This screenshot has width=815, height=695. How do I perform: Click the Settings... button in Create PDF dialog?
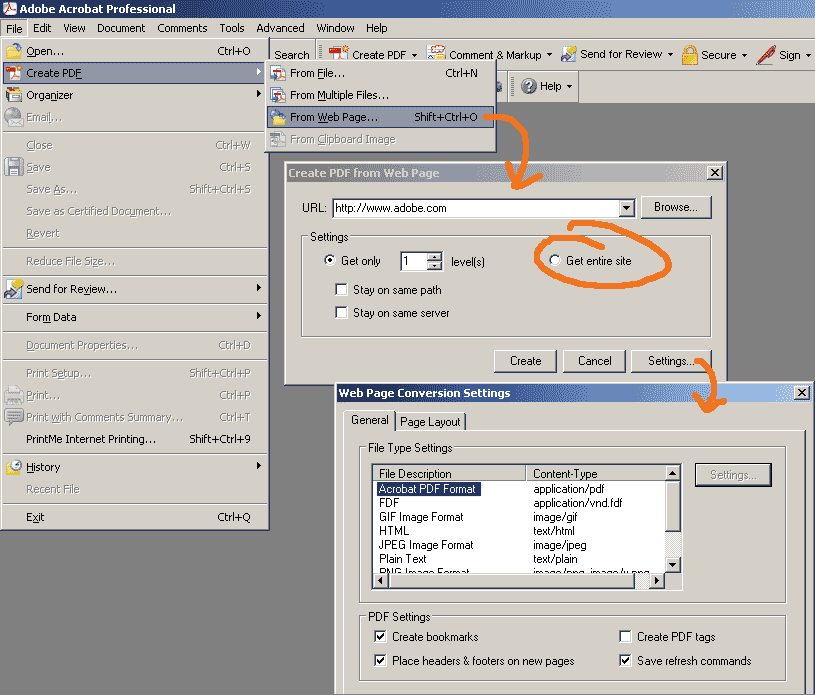[671, 361]
